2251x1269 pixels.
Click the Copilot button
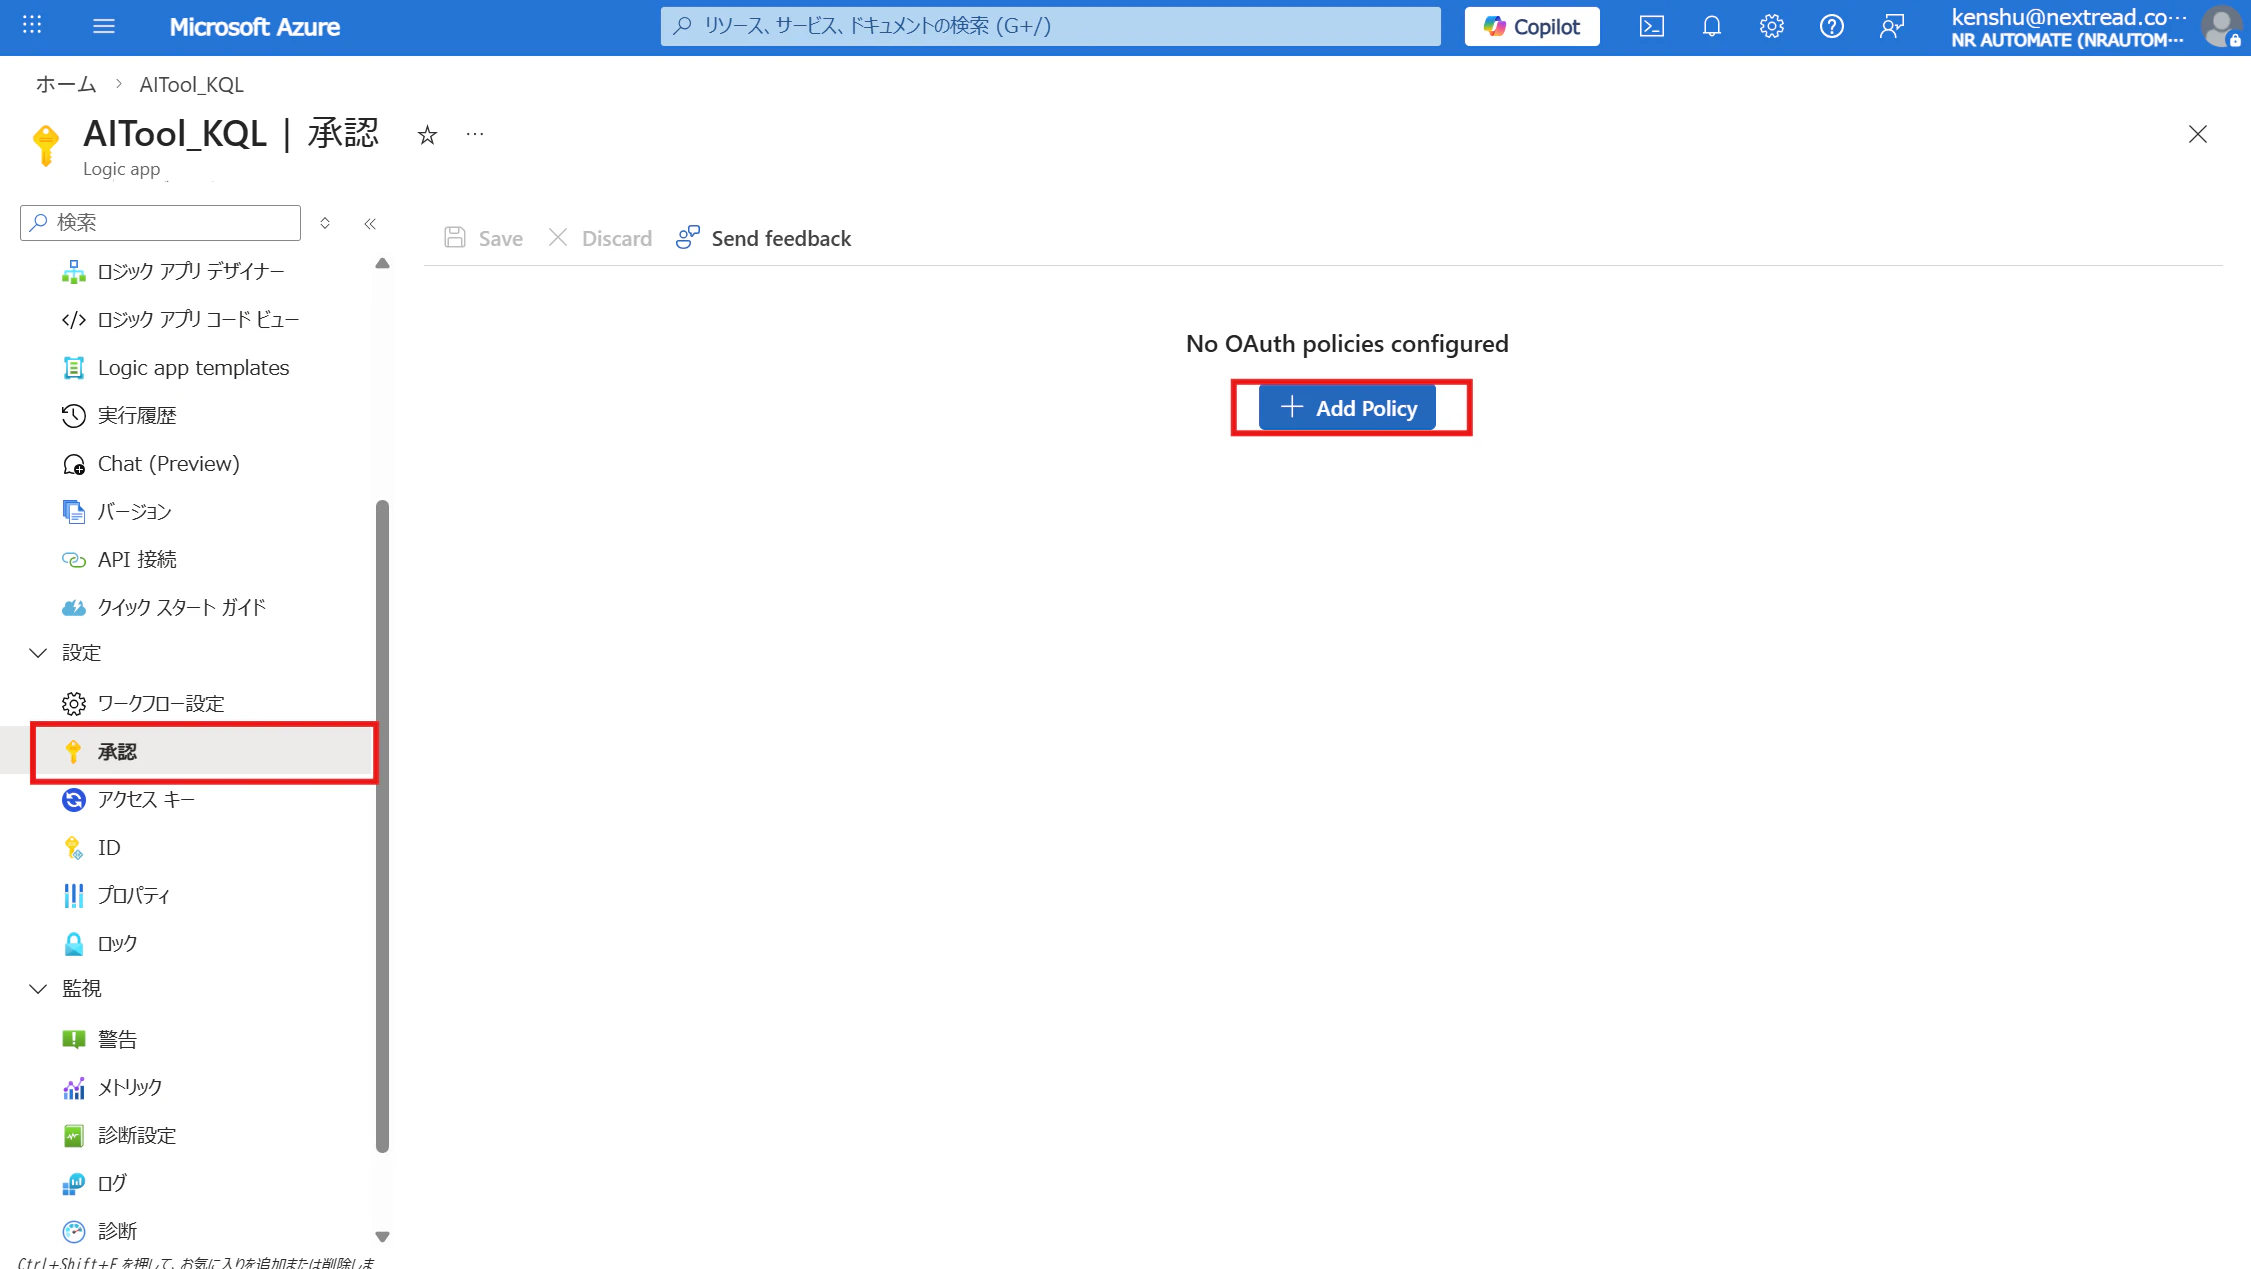point(1531,27)
